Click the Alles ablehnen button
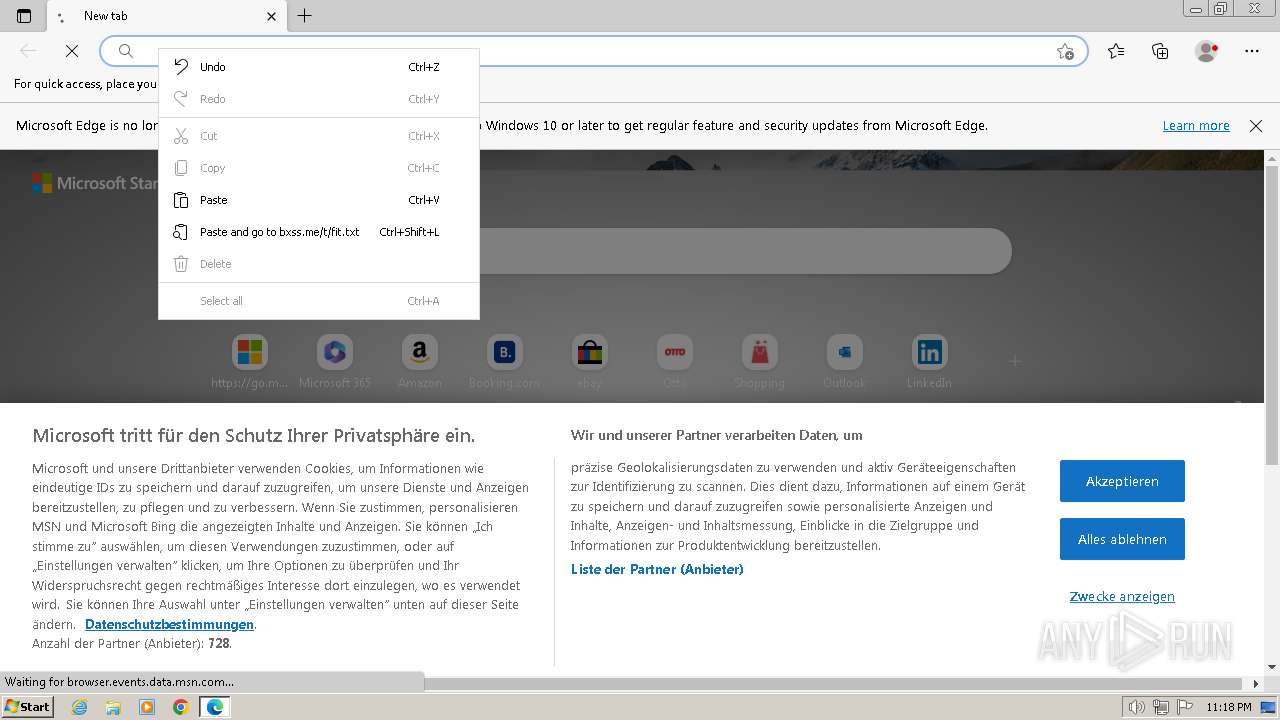This screenshot has width=1280, height=720. [x=1122, y=539]
